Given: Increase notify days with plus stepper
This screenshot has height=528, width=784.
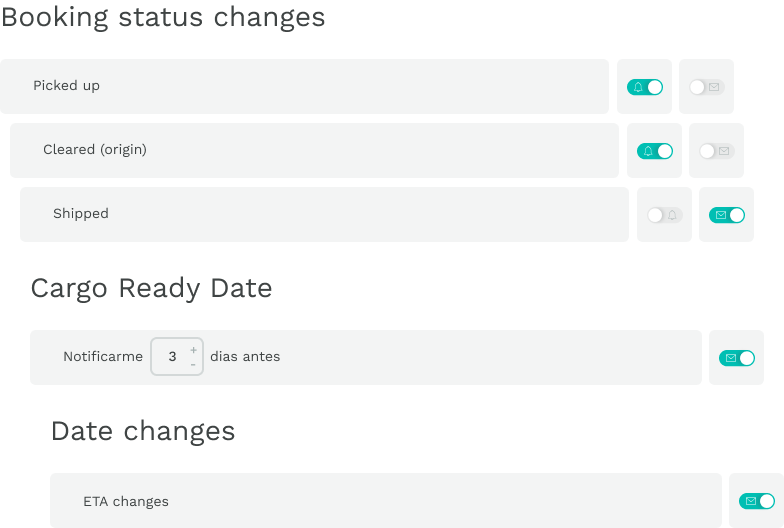Looking at the screenshot, I should pos(193,350).
